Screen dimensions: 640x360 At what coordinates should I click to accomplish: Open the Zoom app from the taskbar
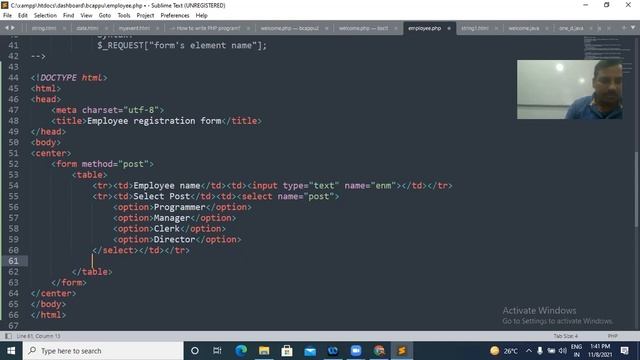(x=356, y=351)
